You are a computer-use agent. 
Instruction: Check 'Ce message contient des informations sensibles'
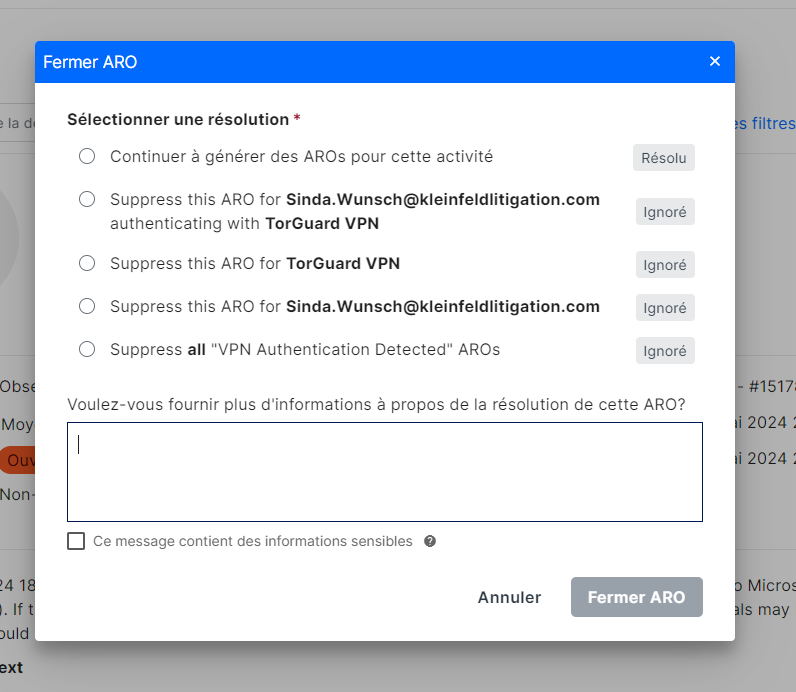[76, 541]
